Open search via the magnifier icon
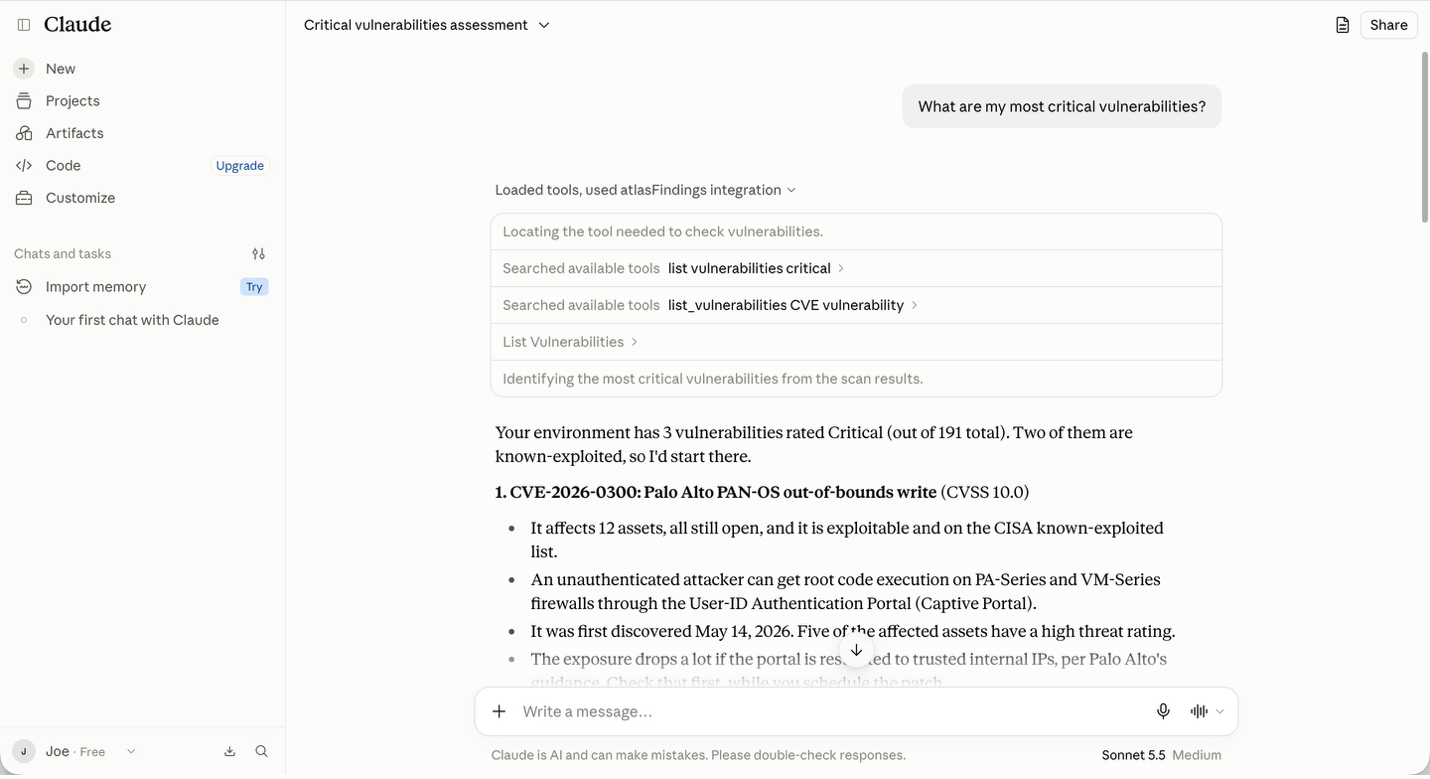 [x=262, y=751]
